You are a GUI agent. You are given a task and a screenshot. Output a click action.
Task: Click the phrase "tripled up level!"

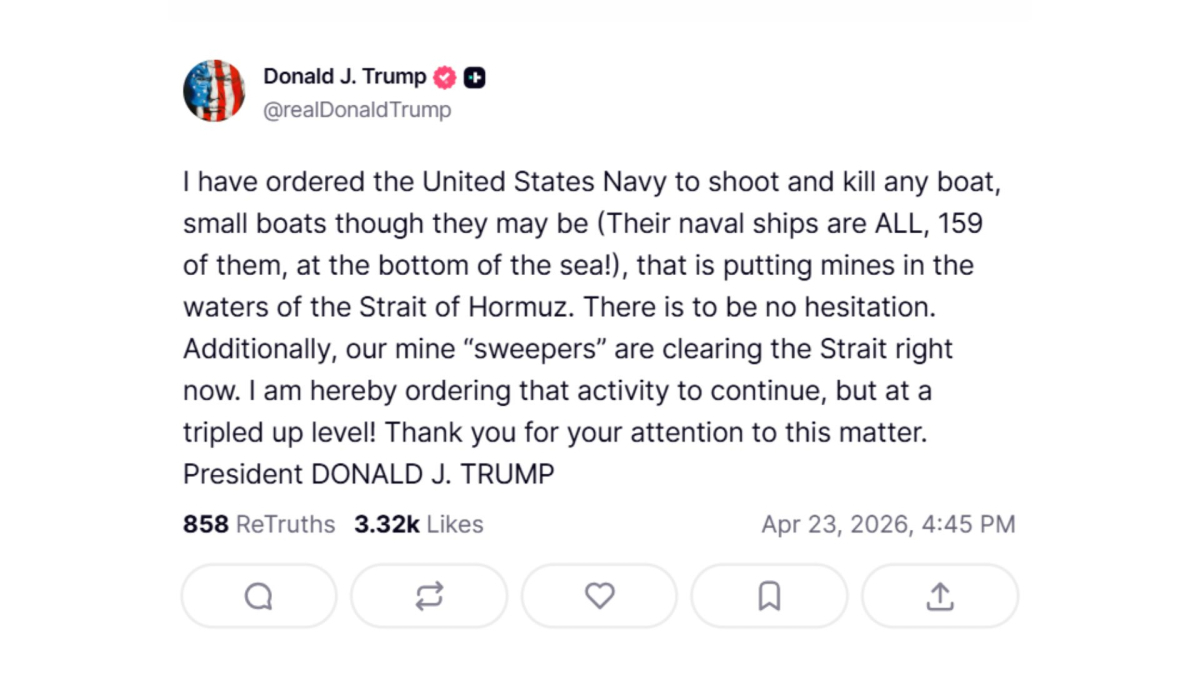coord(281,432)
